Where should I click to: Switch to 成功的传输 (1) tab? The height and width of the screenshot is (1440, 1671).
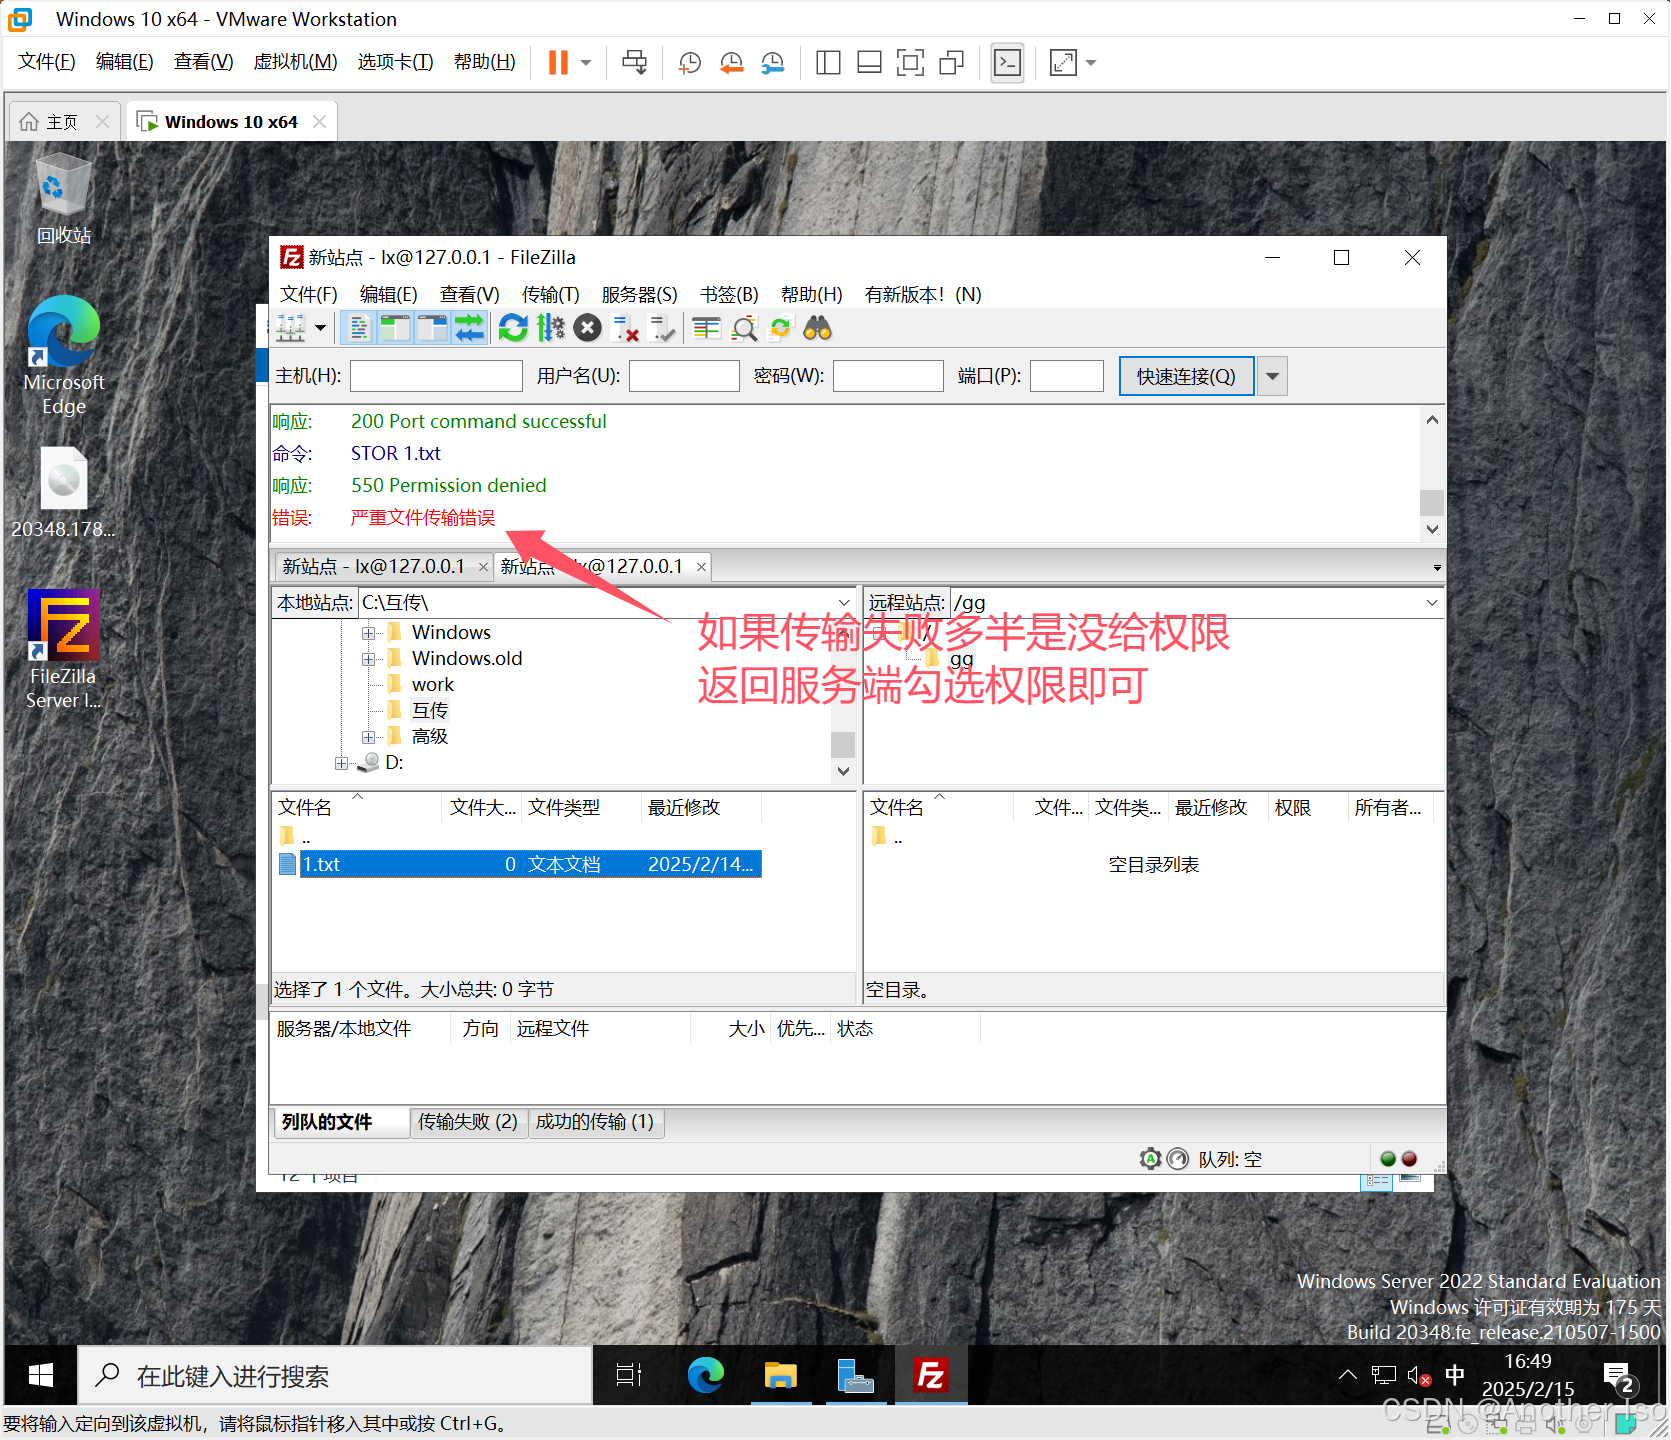[595, 1122]
